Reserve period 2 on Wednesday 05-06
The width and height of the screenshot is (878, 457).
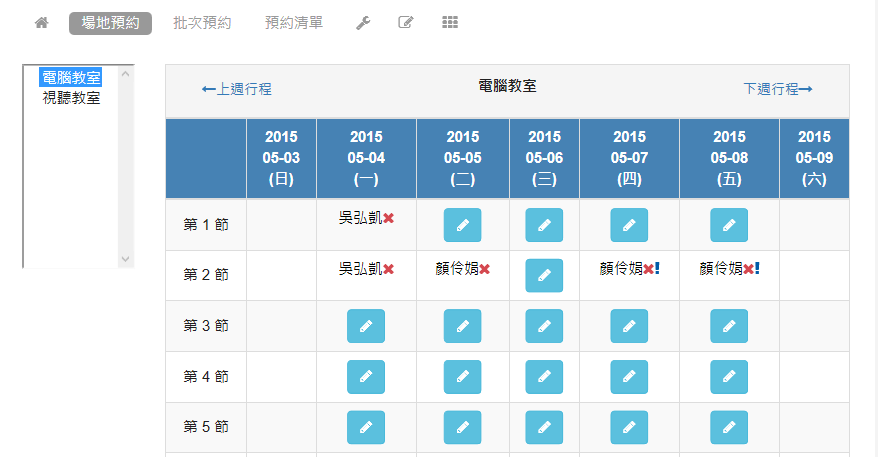coord(544,275)
